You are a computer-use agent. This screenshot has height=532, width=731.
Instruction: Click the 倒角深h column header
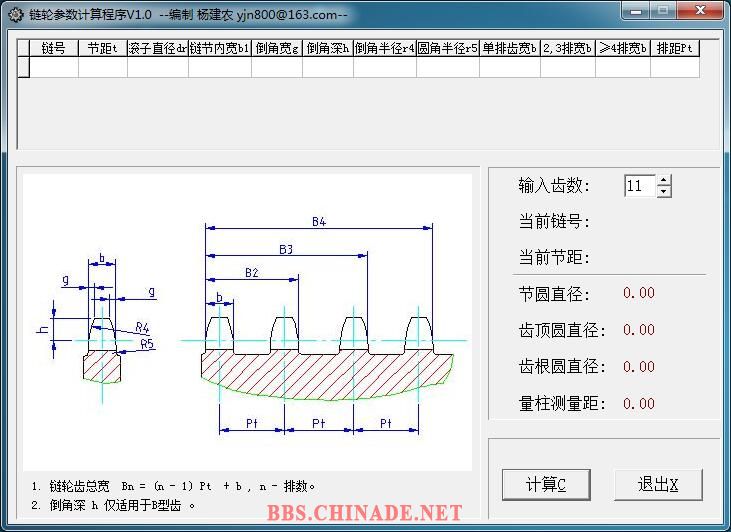(328, 48)
